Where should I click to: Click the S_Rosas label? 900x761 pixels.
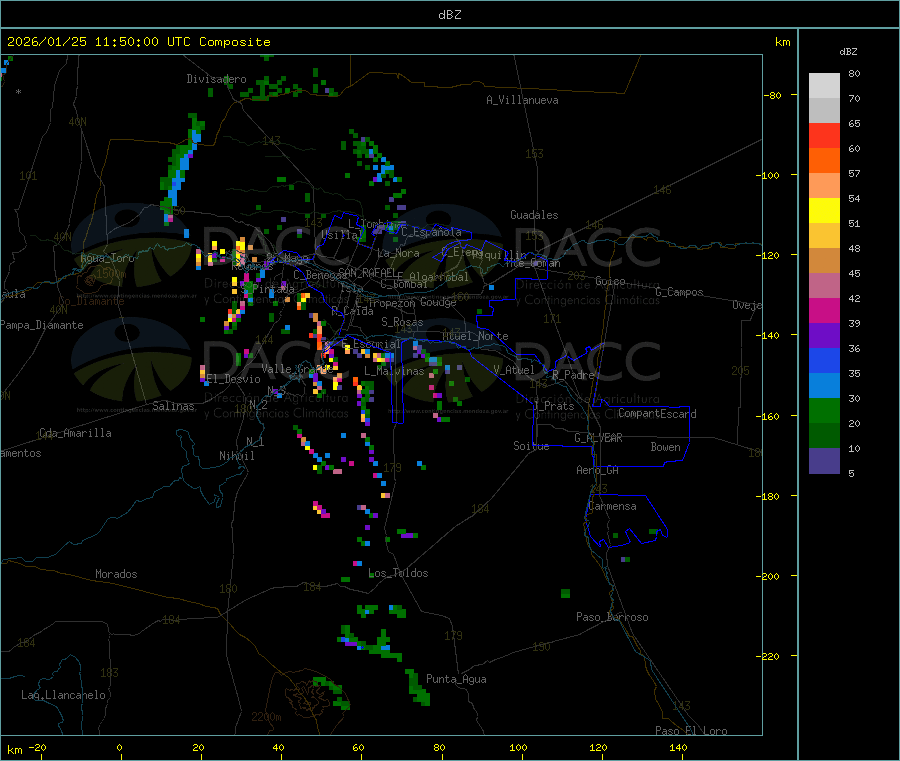tap(402, 322)
